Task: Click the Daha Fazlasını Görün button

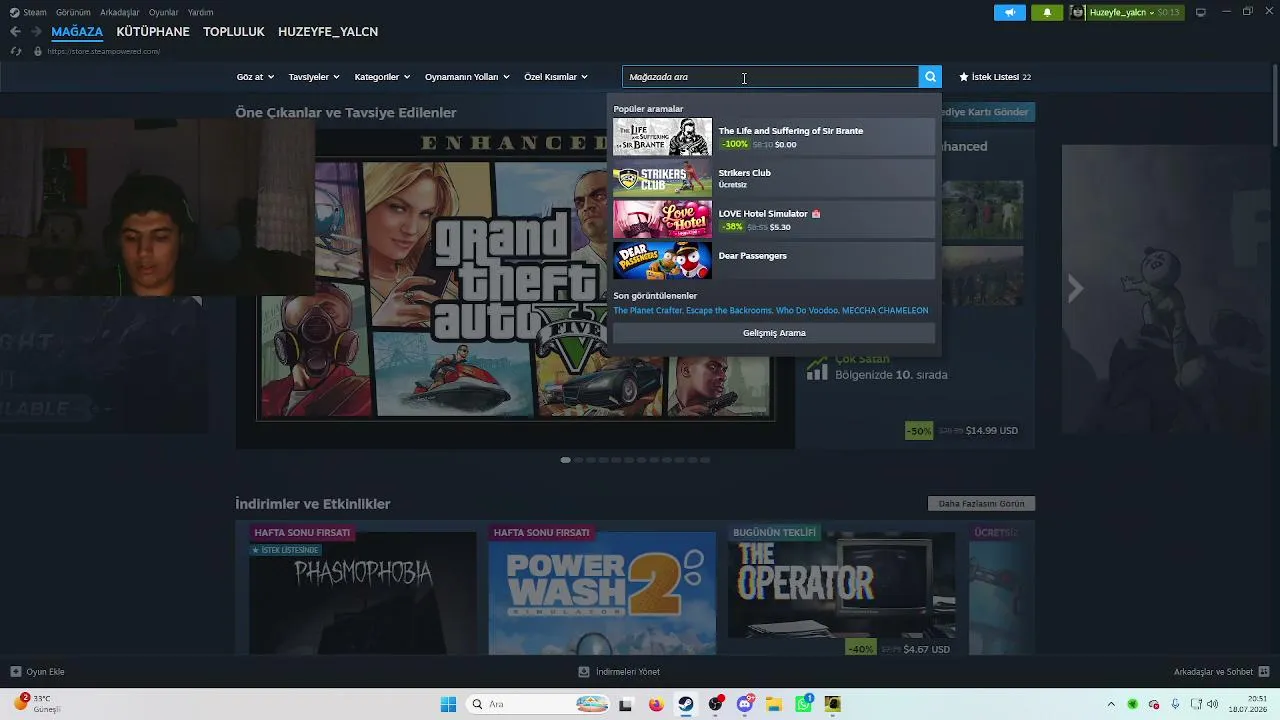Action: pyautogui.click(x=981, y=503)
